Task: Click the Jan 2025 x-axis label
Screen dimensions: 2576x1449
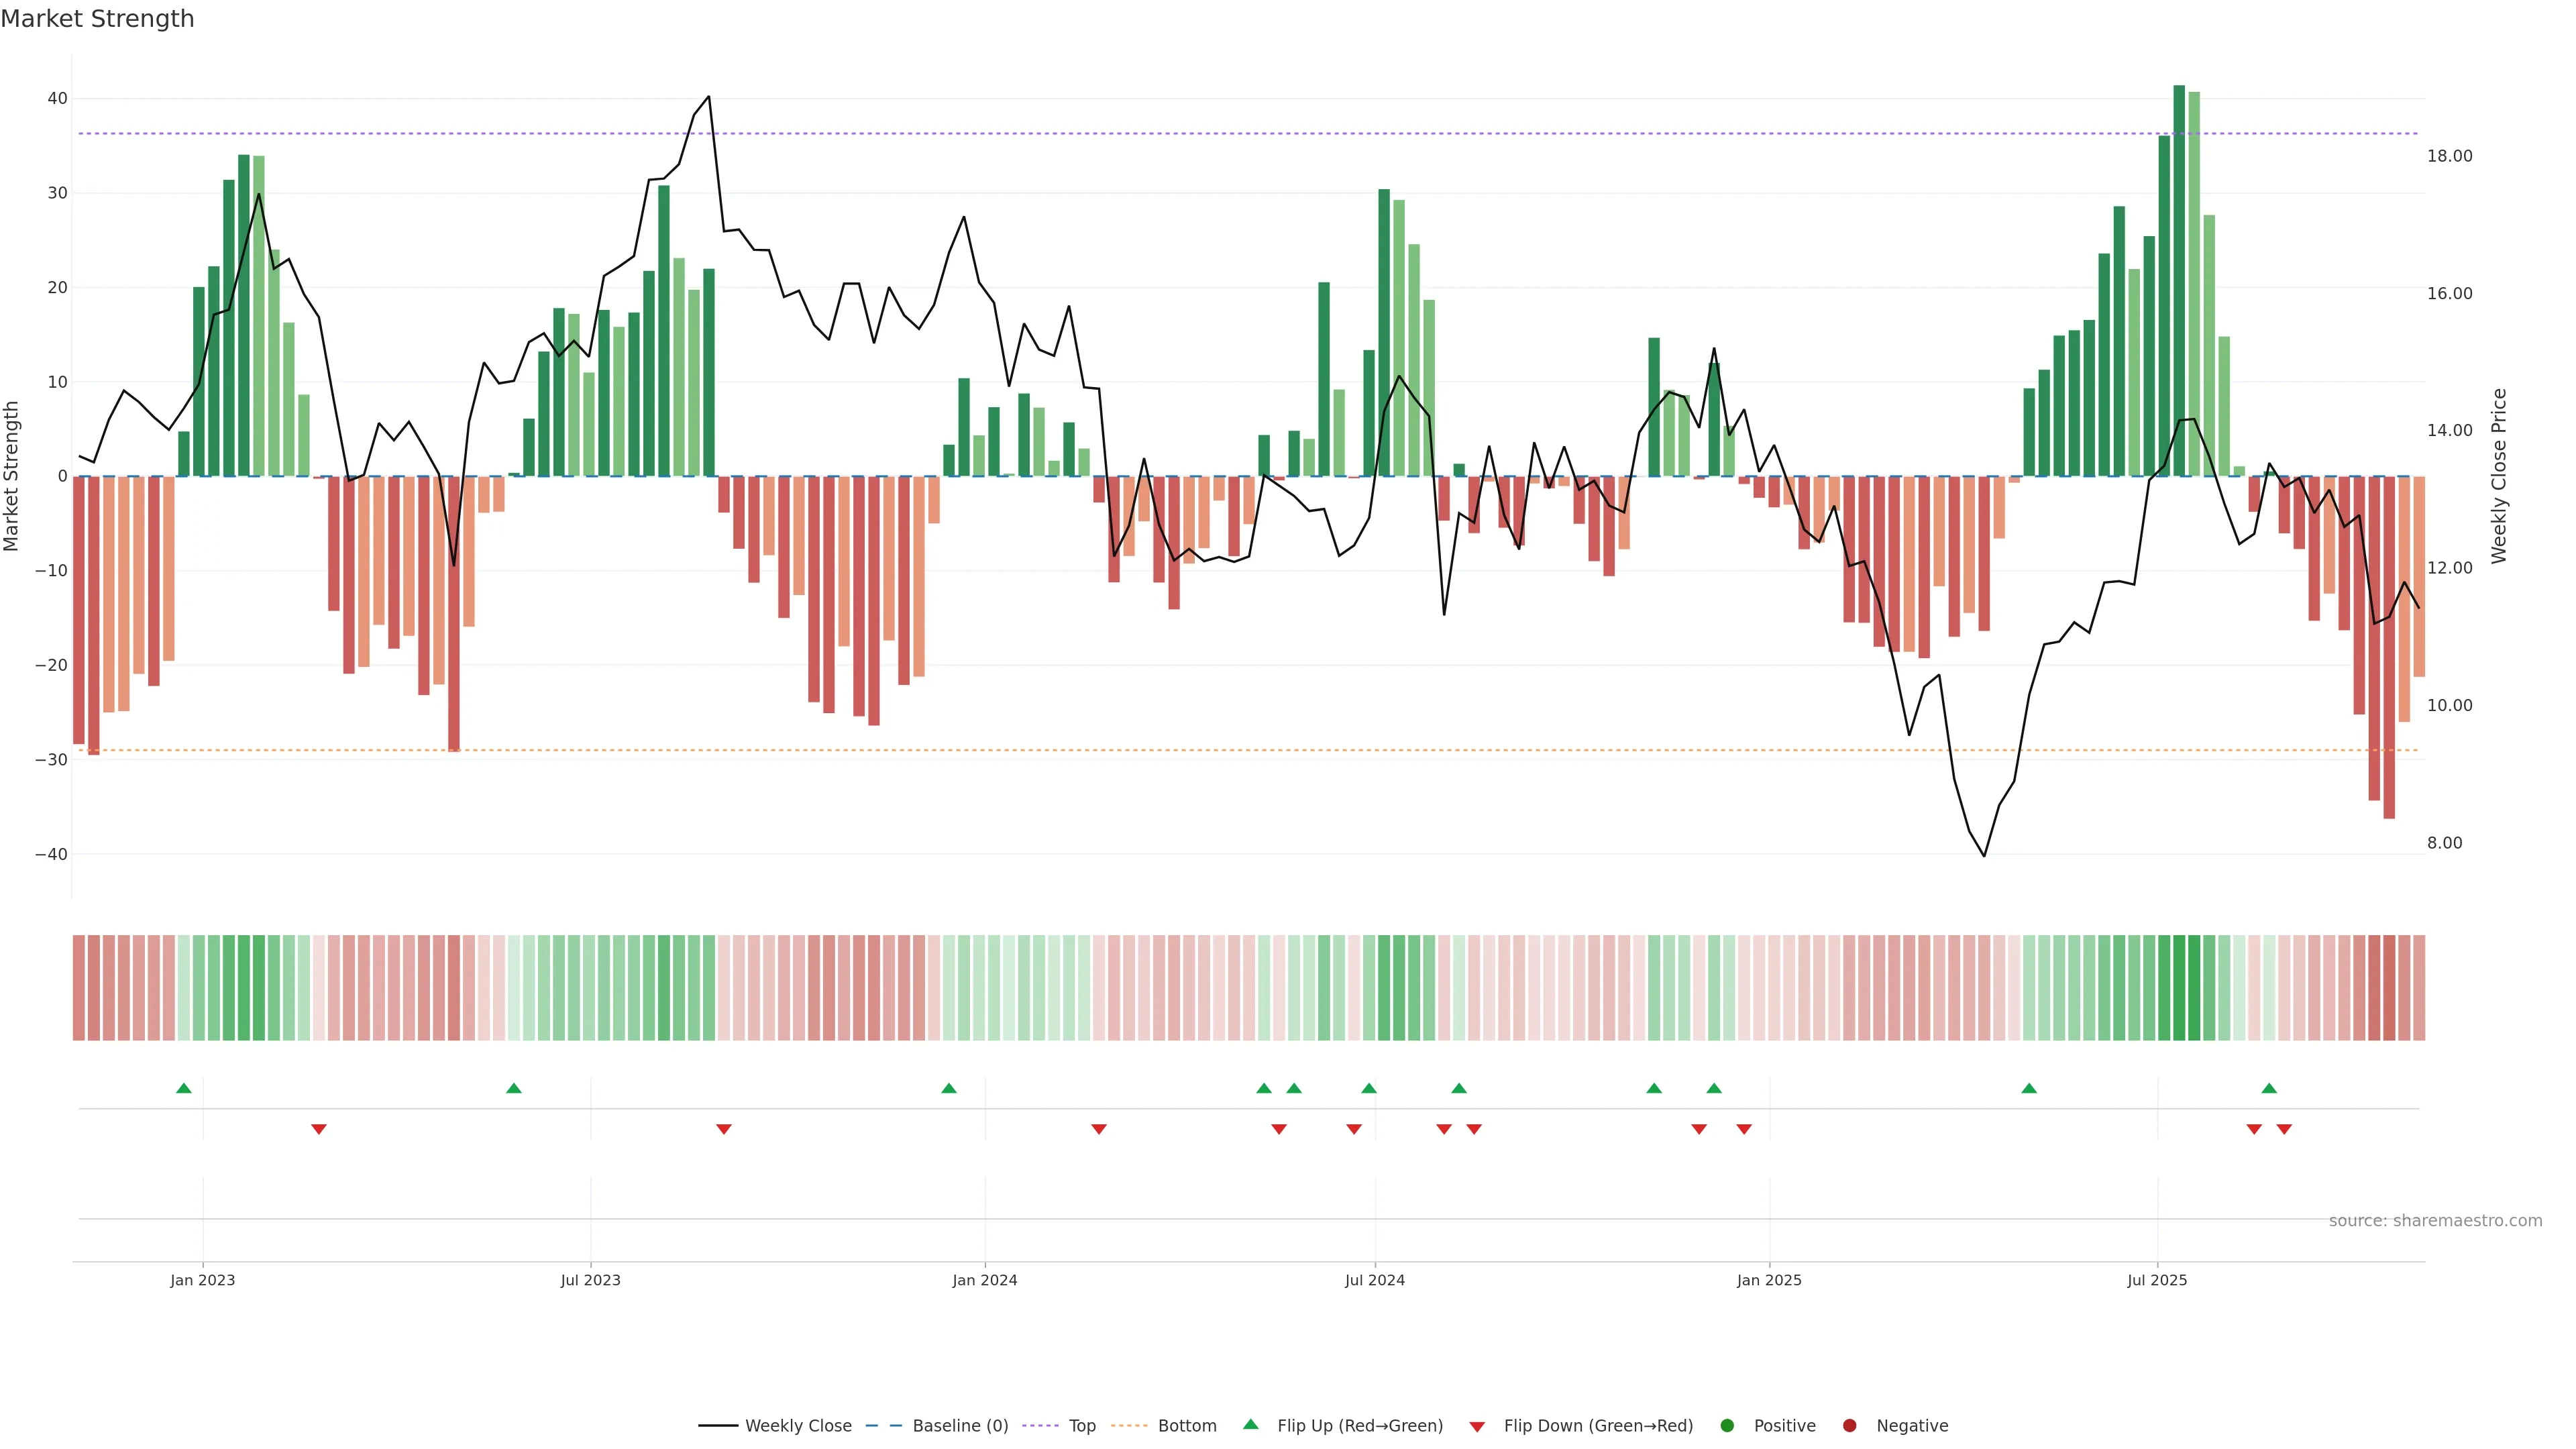Action: tap(1769, 1280)
